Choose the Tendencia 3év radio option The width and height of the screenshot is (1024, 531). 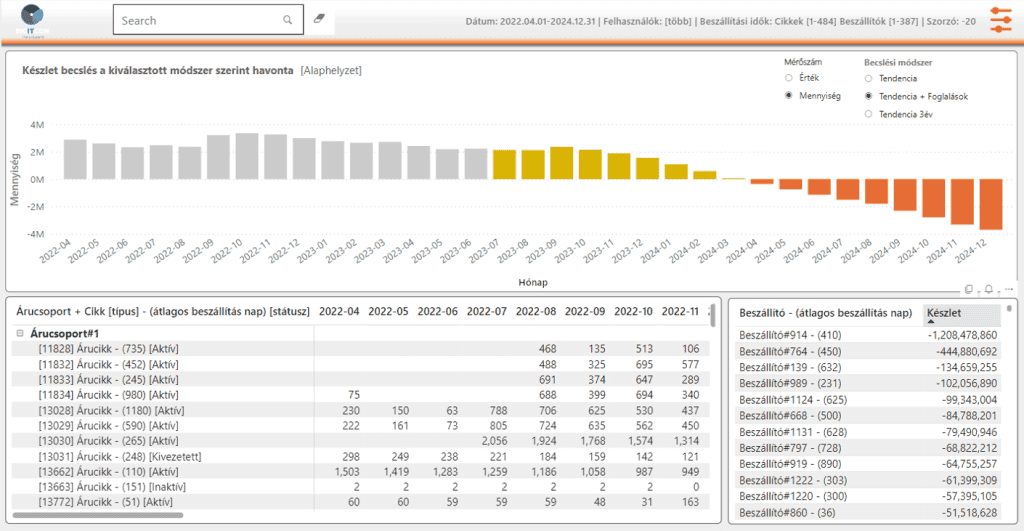point(868,114)
